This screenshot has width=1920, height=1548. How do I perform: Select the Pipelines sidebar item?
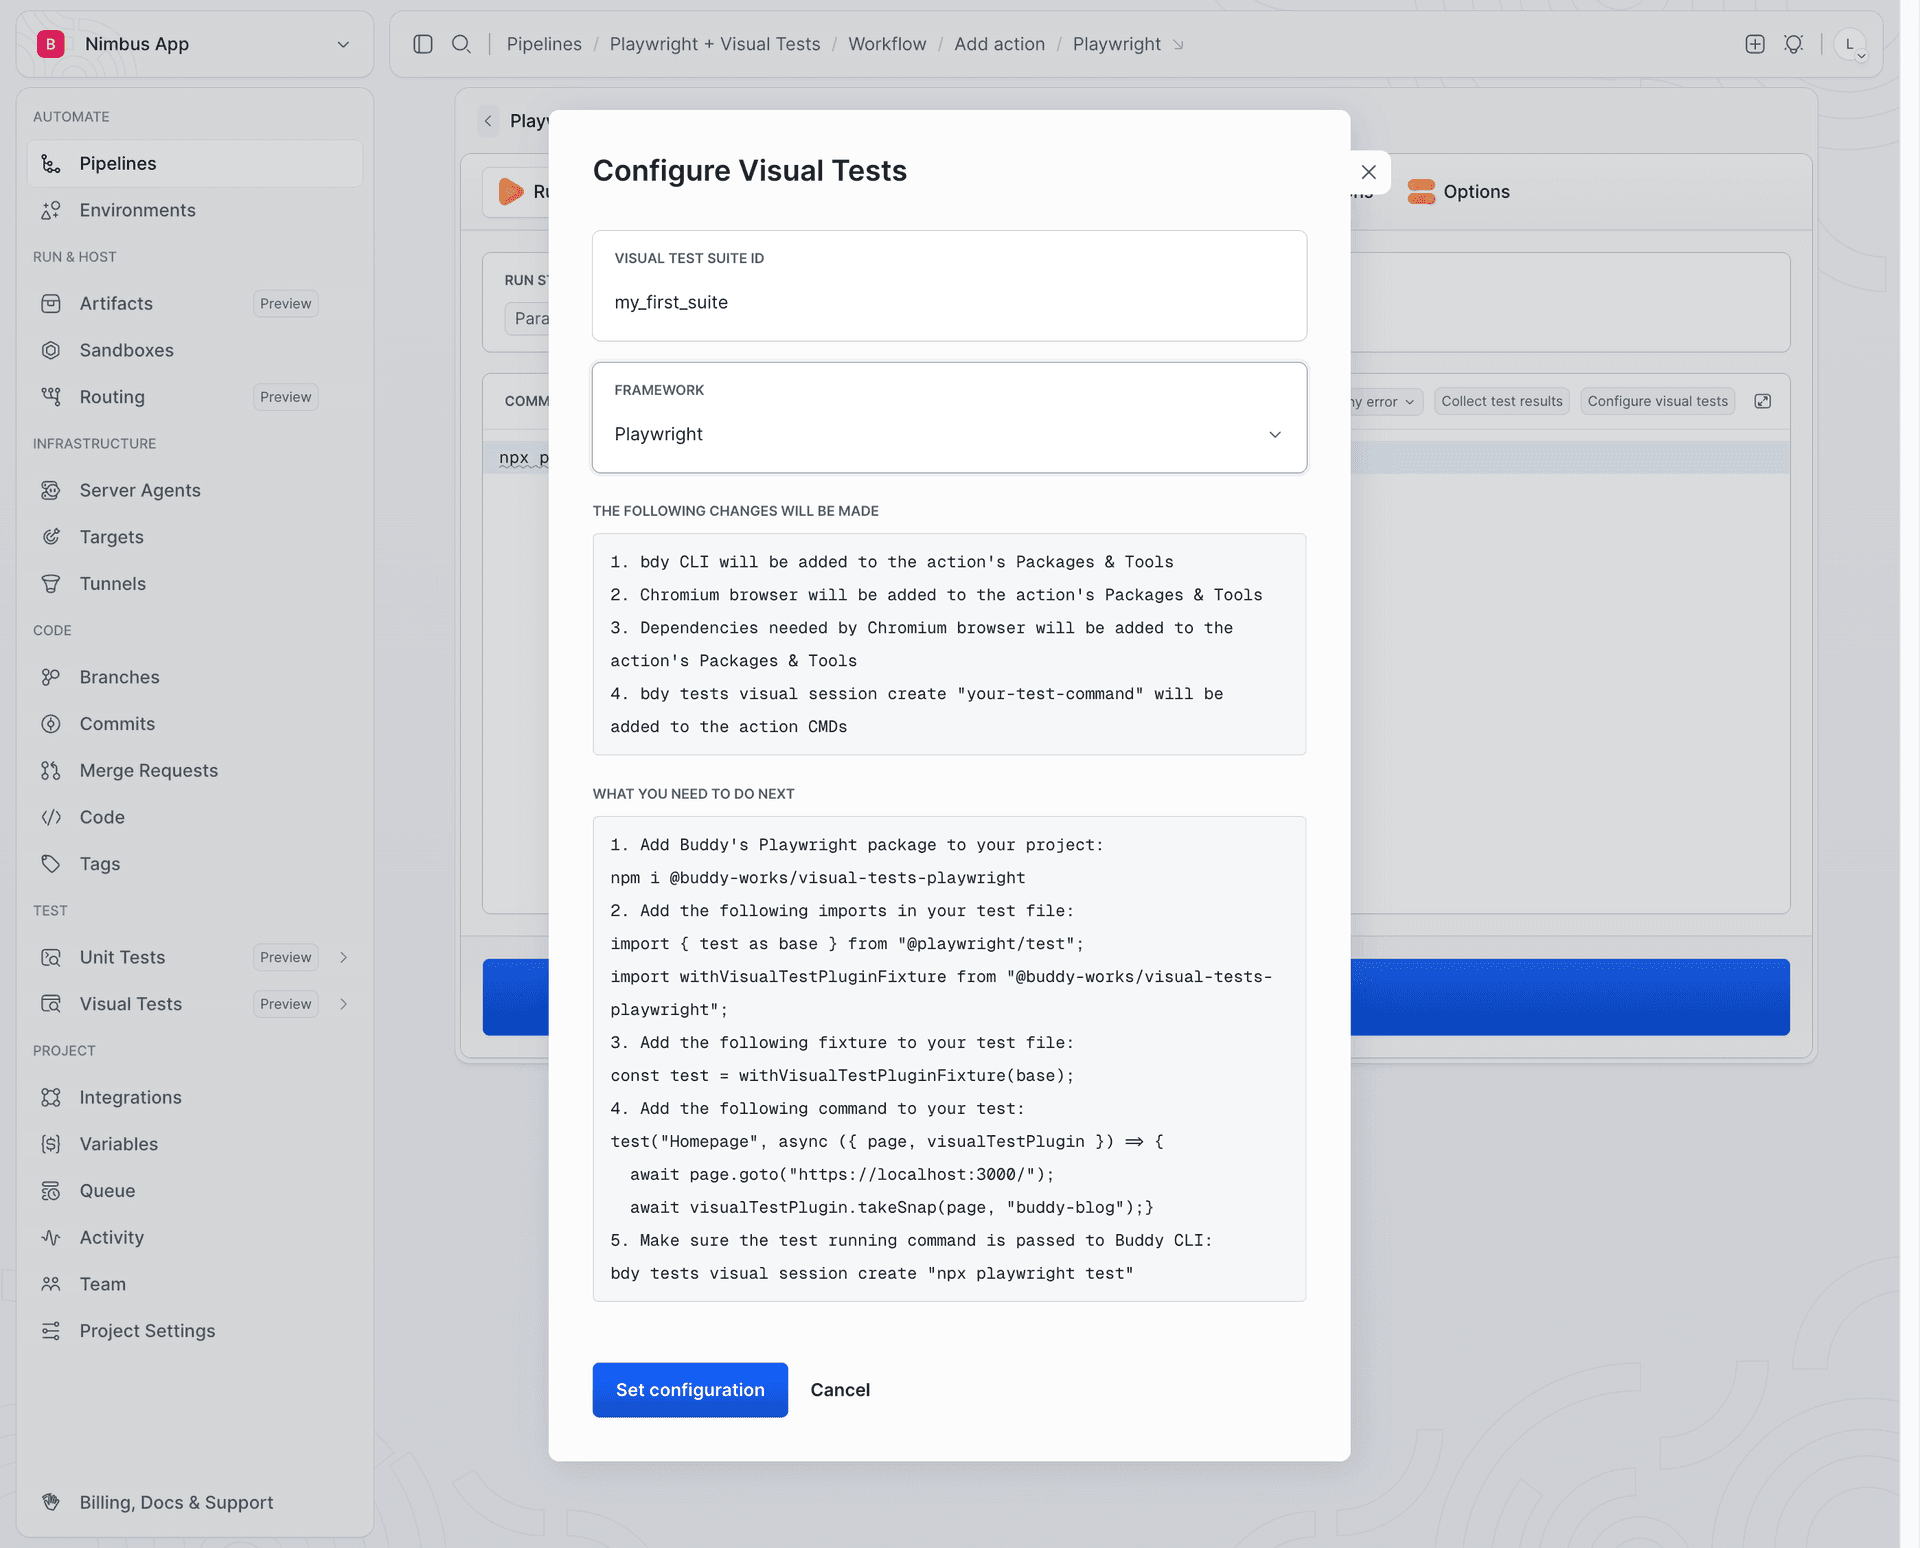(195, 163)
